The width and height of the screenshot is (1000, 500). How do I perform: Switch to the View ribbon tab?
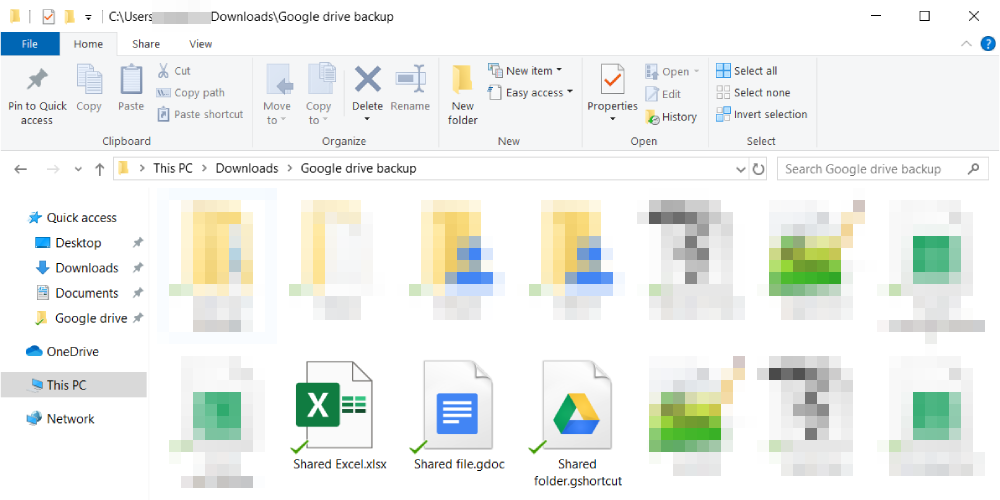[x=200, y=44]
